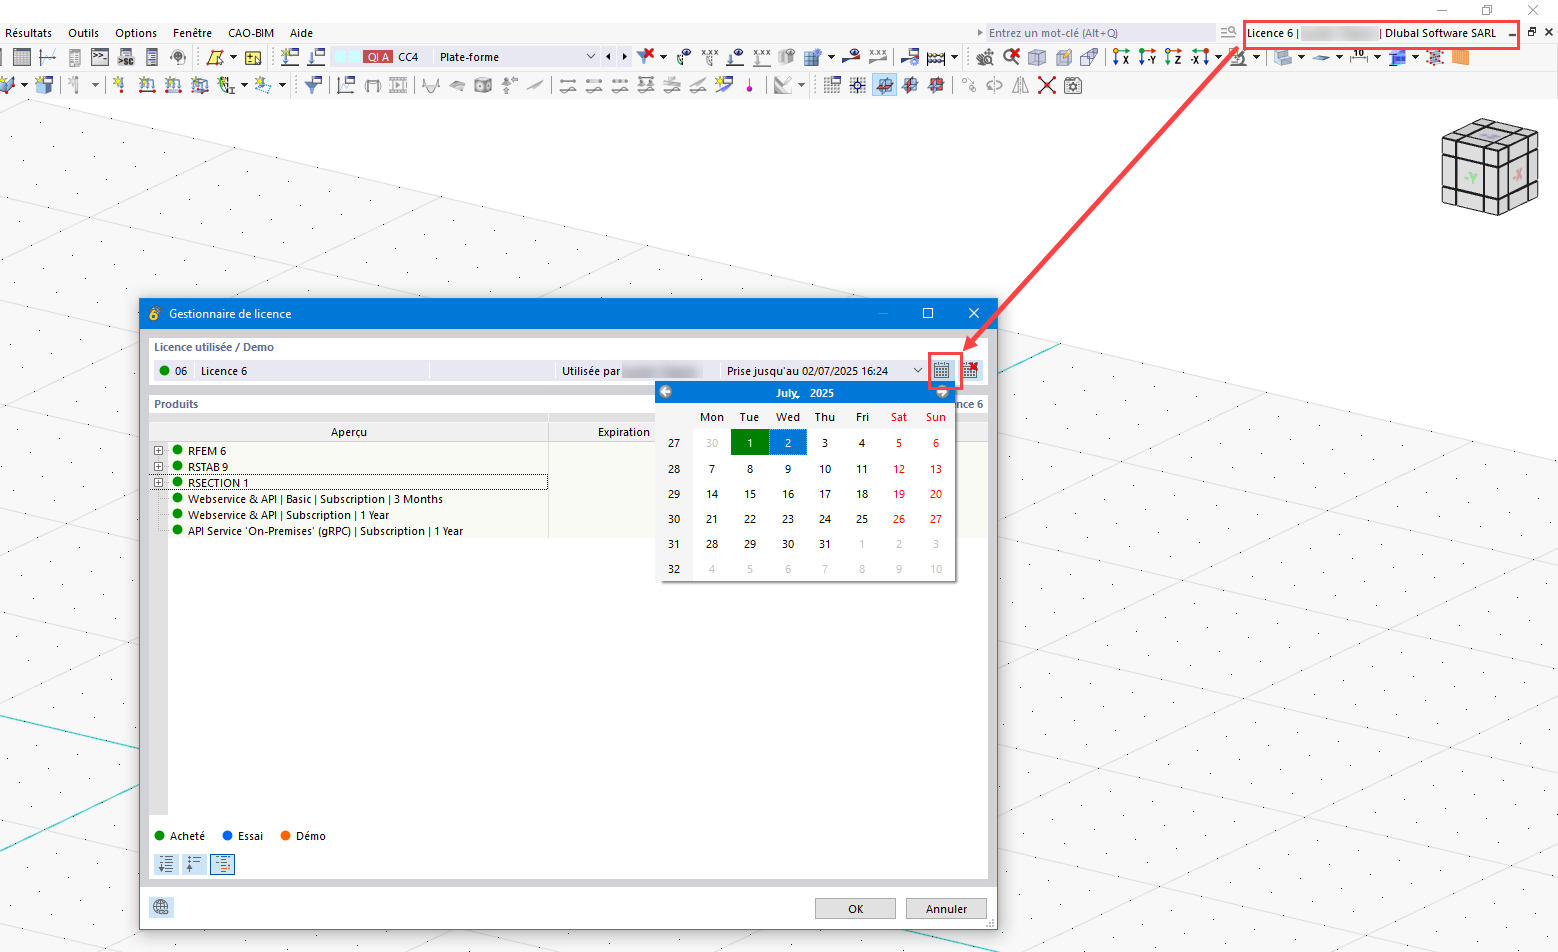Select 'Webservice & API | Basic | Subscription | 3 Months'

click(315, 499)
